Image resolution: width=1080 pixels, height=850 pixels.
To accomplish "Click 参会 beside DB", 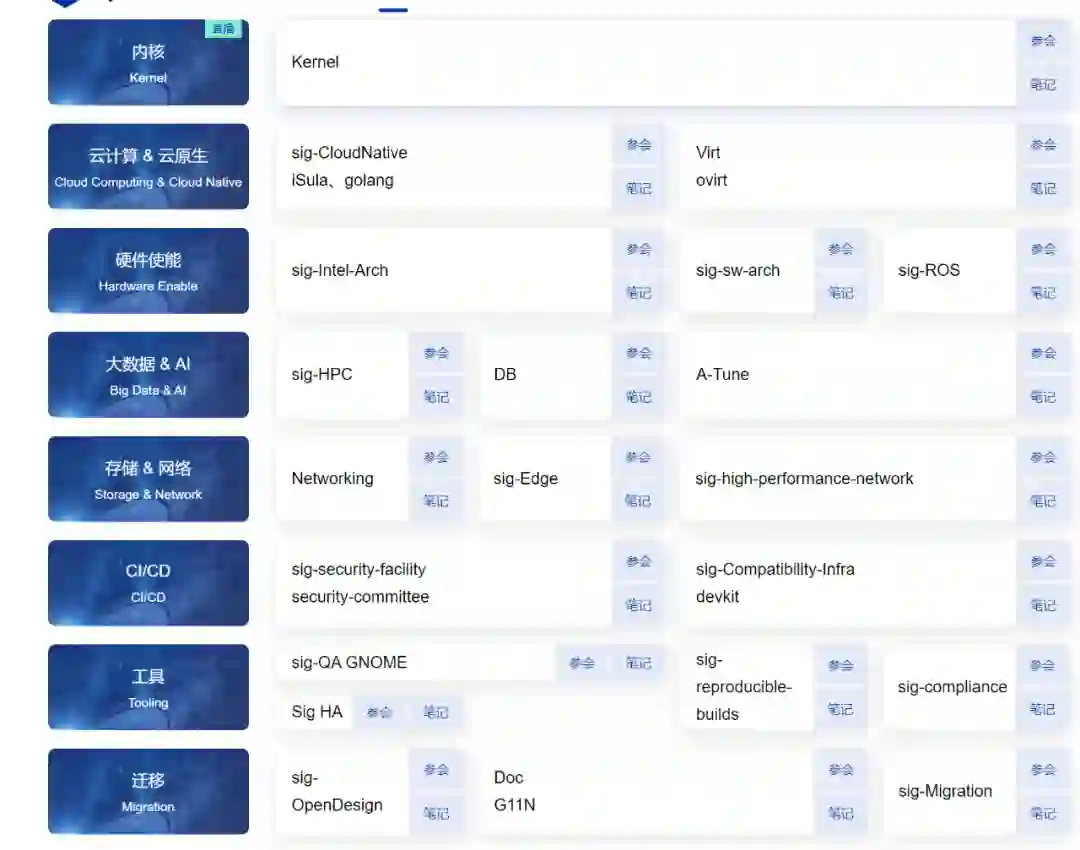I will click(638, 353).
